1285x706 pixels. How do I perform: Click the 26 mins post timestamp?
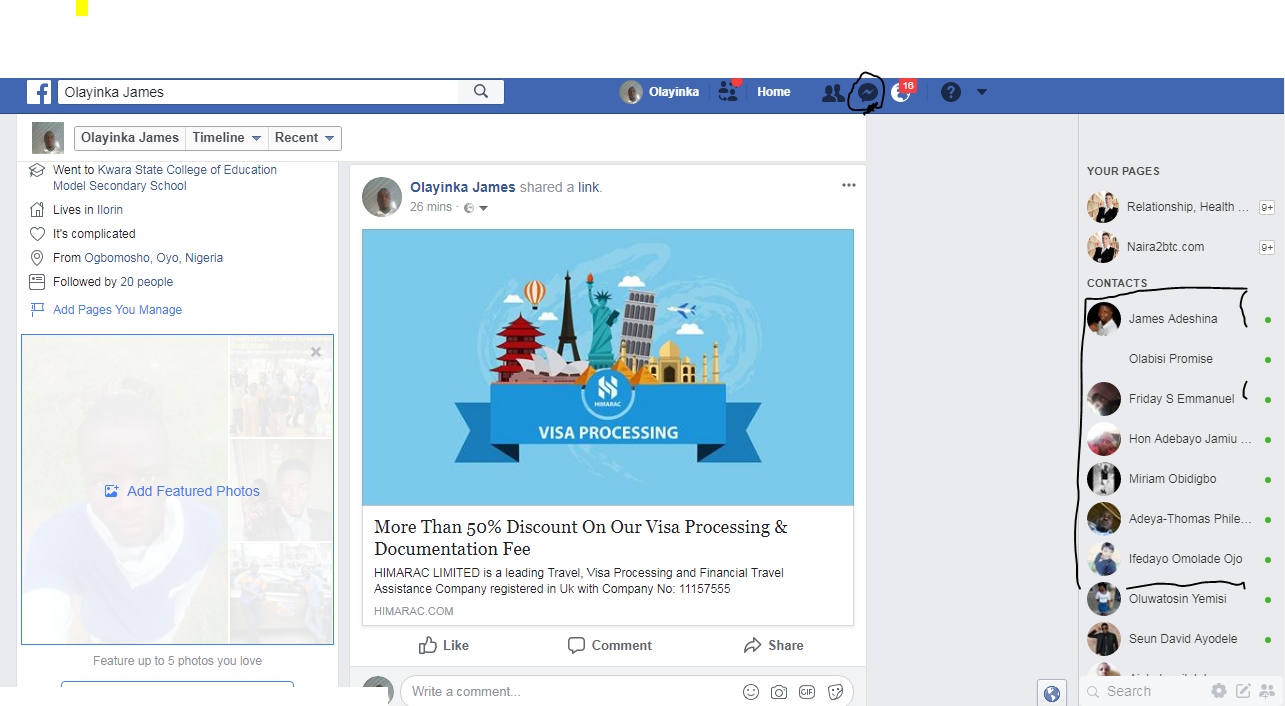[431, 207]
